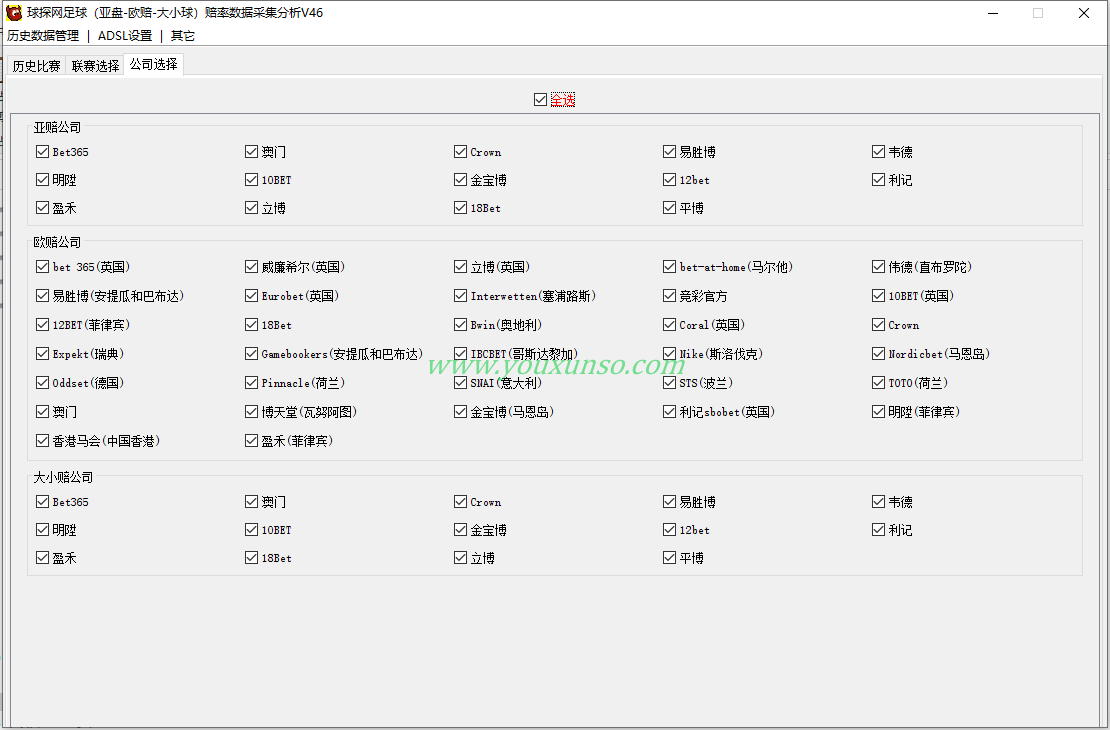
Task: Uncheck Bet365 under 亚赔公司
Action: point(42,152)
